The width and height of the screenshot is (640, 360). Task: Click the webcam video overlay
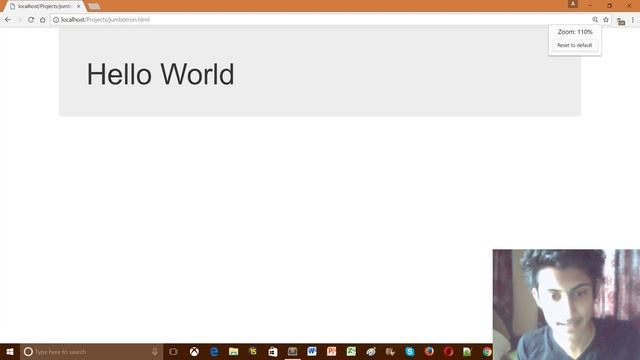coord(566,304)
